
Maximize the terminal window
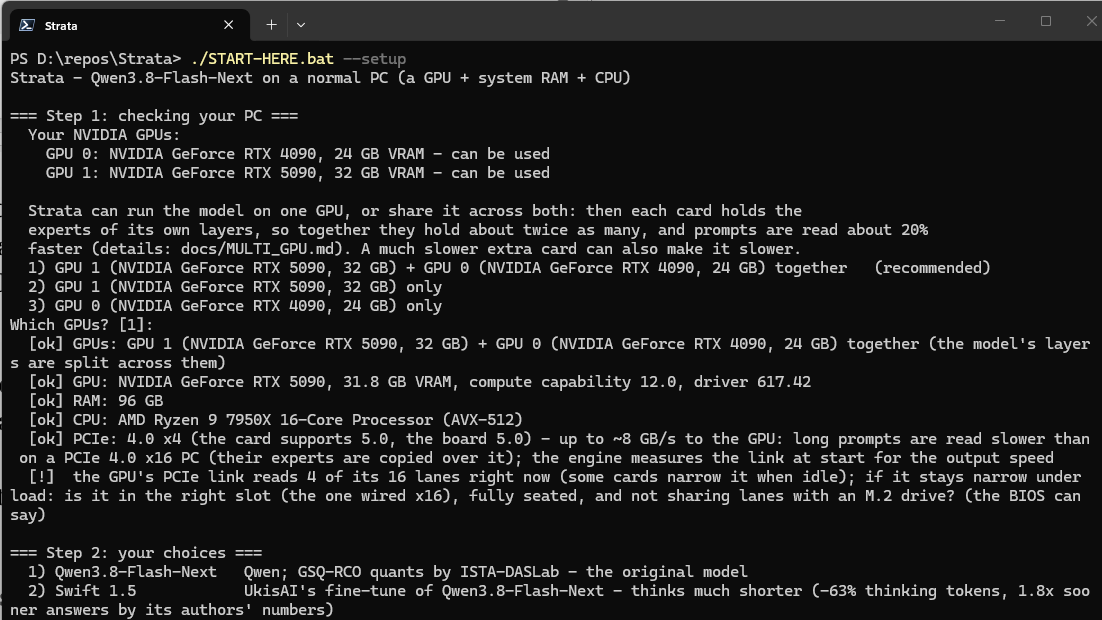tap(1046, 21)
